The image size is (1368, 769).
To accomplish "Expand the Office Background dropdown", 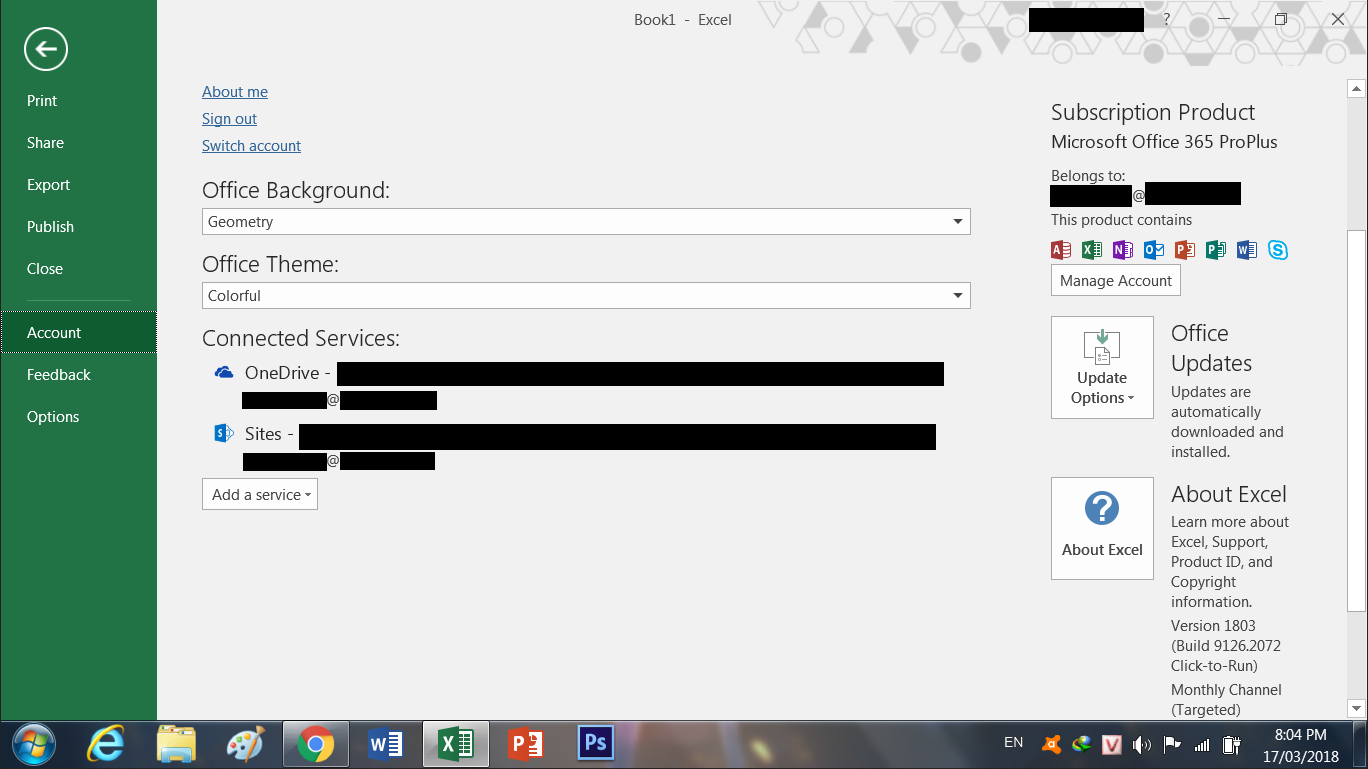I will tap(958, 222).
